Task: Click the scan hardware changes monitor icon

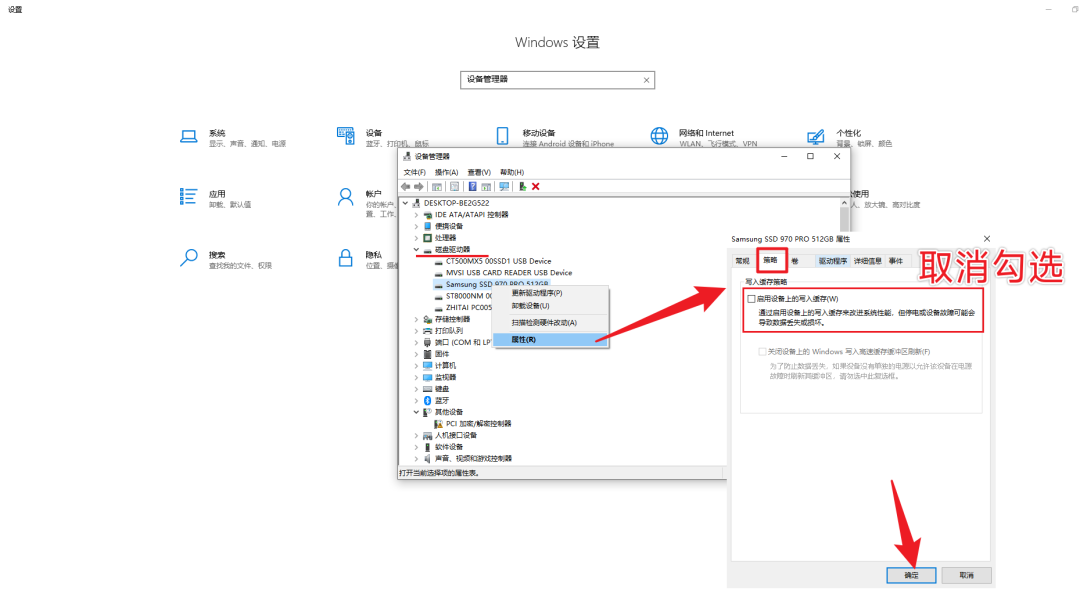Action: point(504,186)
